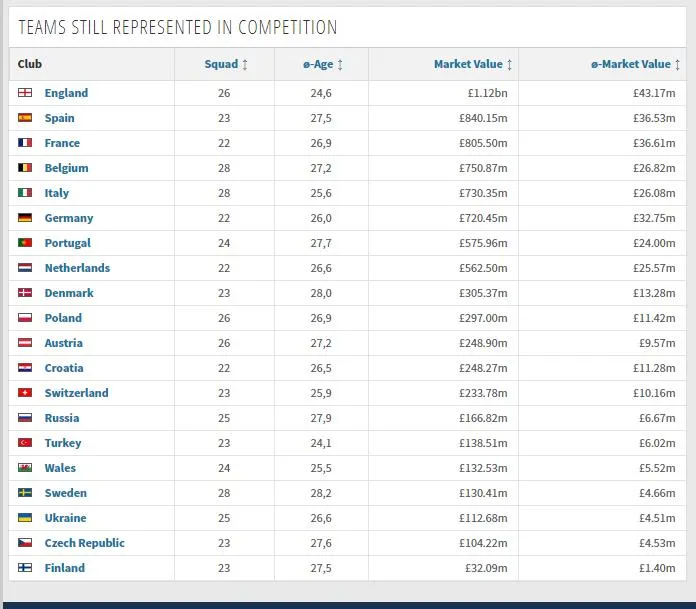Screen dimensions: 696x609
Task: Click the Germany flag icon
Action: pos(25,218)
